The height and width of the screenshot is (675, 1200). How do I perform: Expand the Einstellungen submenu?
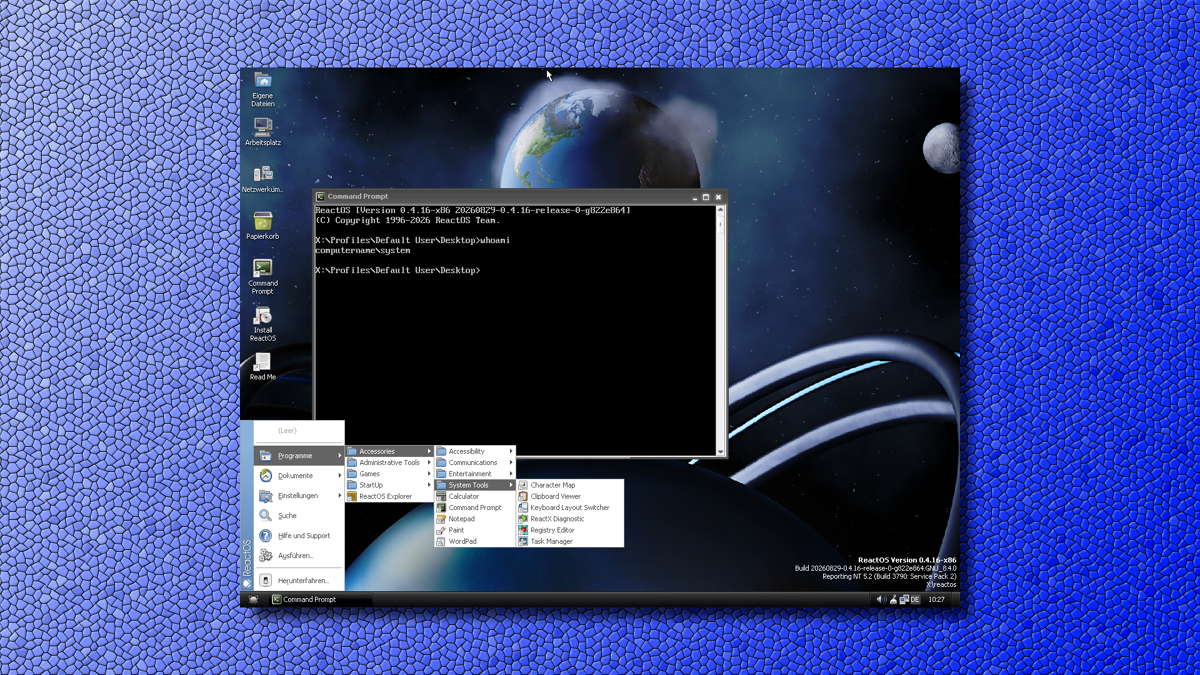(299, 496)
